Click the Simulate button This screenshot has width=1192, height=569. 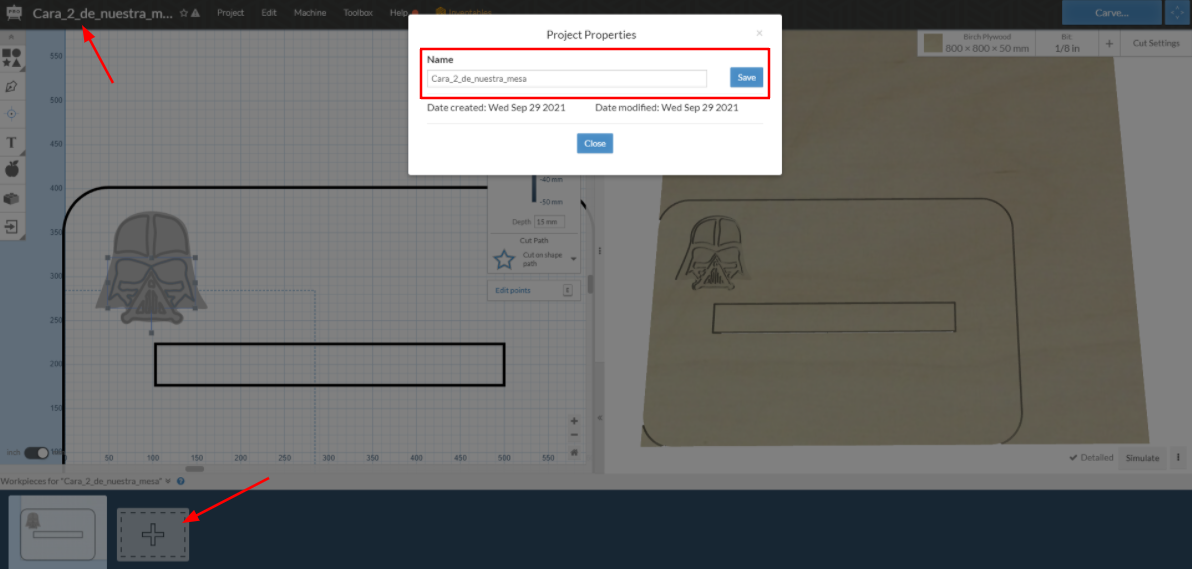1143,458
